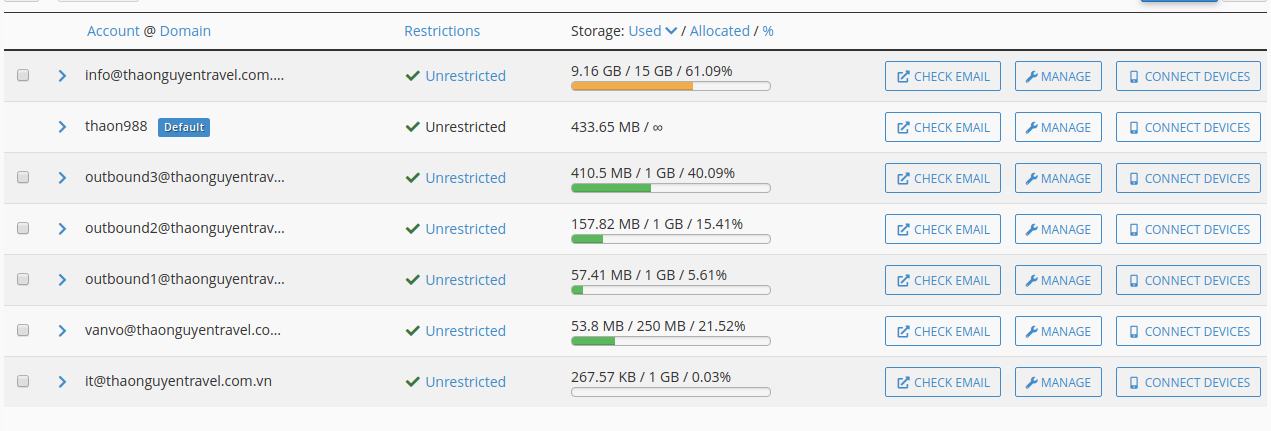Click phone icon in outbound3 Connect Devices button
1271x431 pixels.
(1134, 178)
